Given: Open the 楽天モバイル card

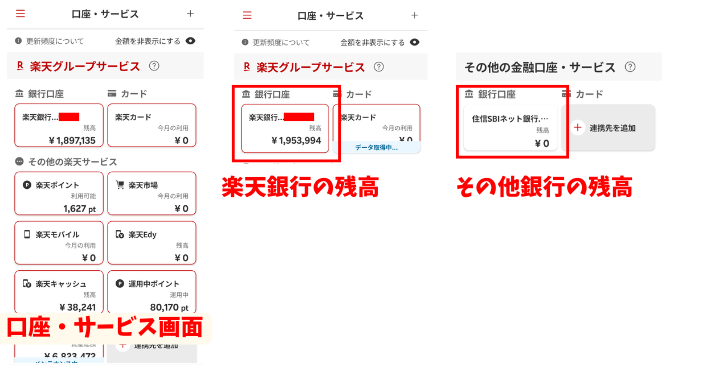Looking at the screenshot, I should click(x=59, y=243).
